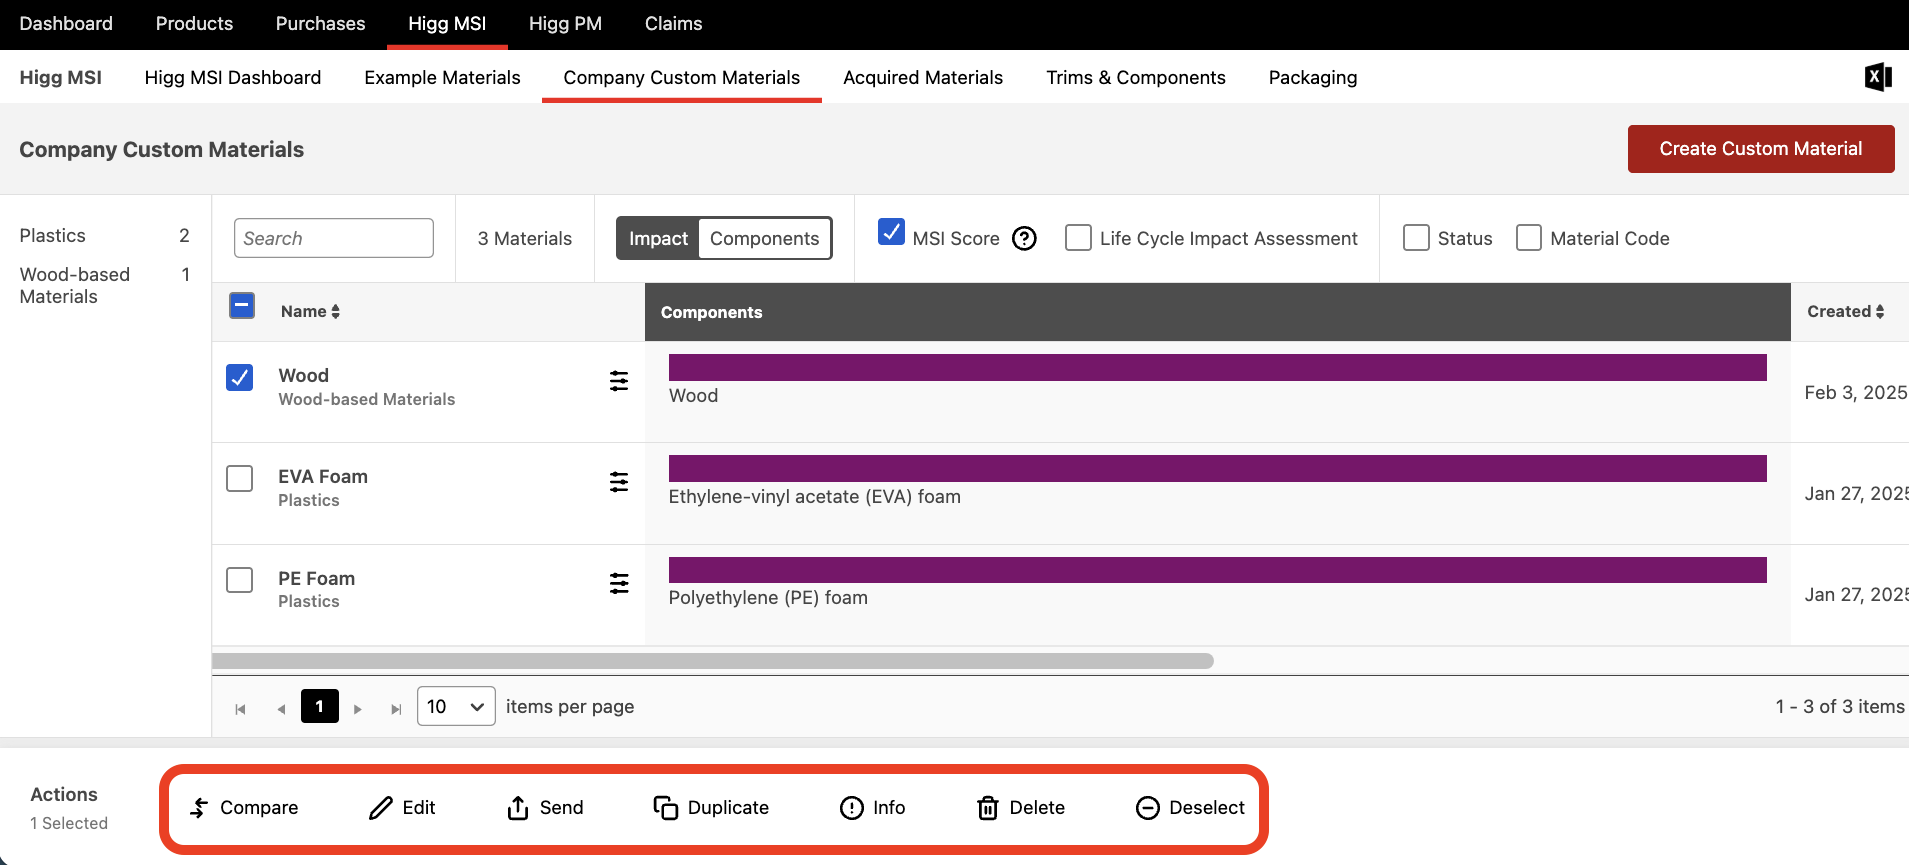
Task: Select the Company Custom Materials tab
Action: click(x=682, y=77)
